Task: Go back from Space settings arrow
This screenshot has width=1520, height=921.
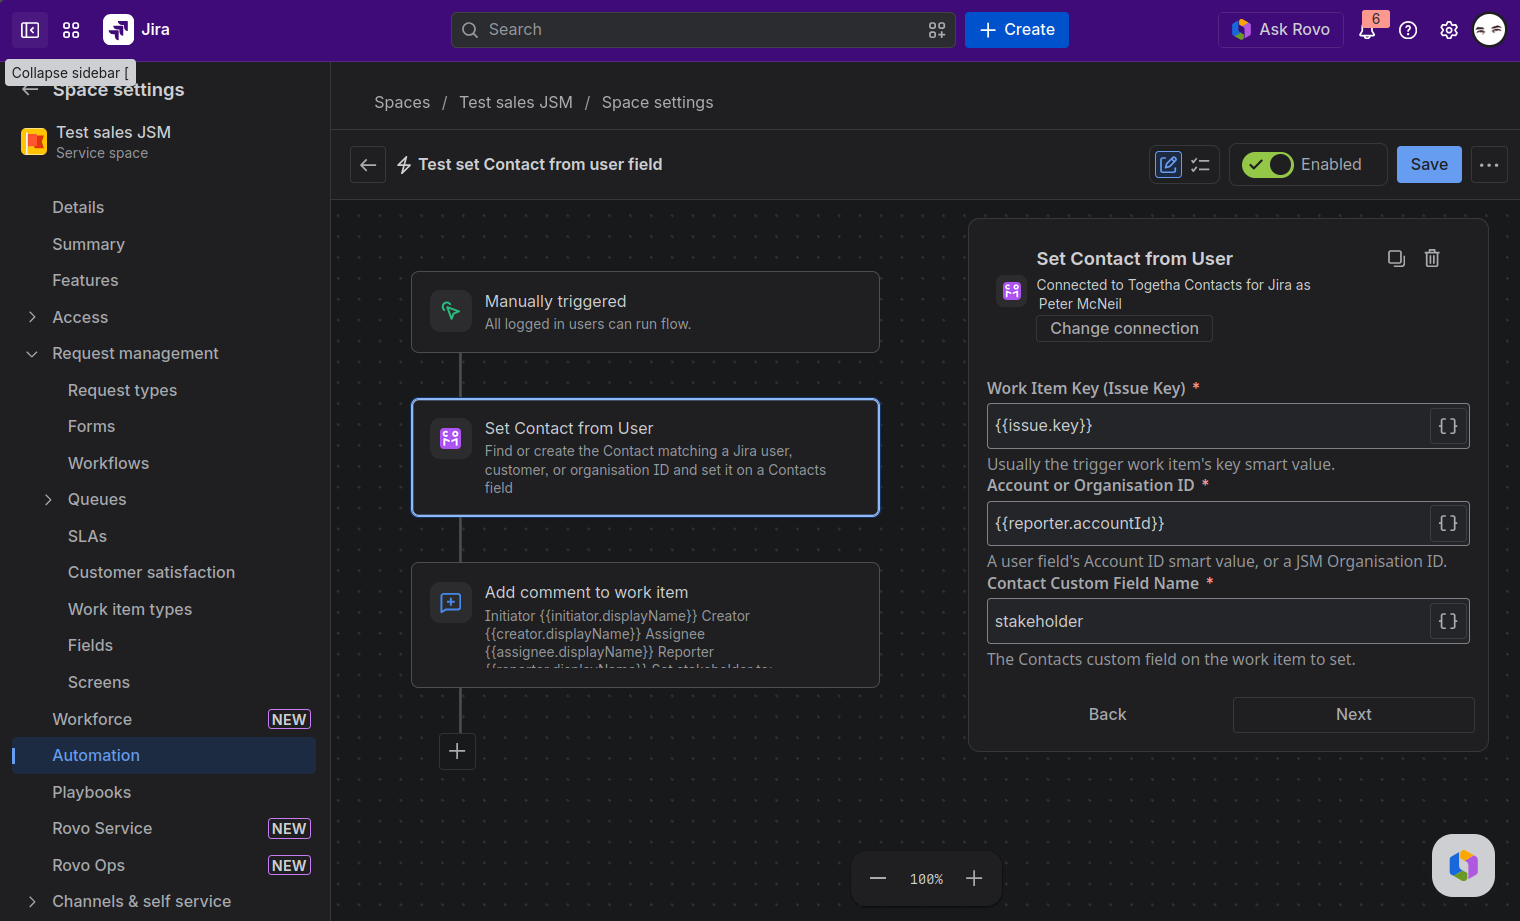Action: (x=30, y=90)
